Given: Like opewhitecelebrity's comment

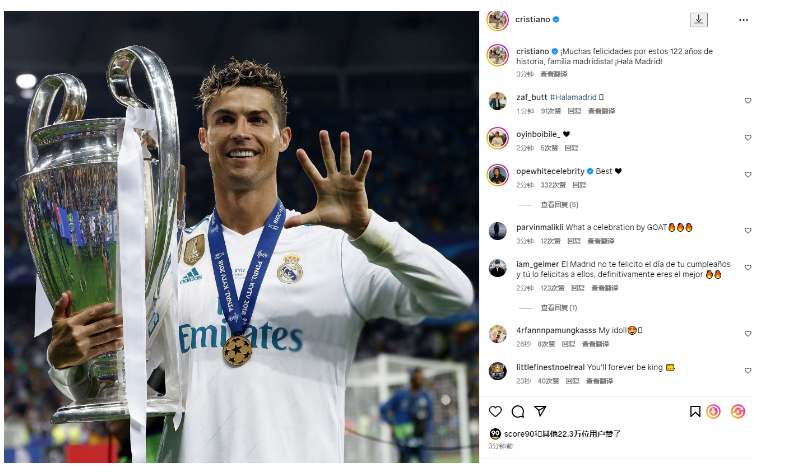Looking at the screenshot, I should [x=748, y=175].
